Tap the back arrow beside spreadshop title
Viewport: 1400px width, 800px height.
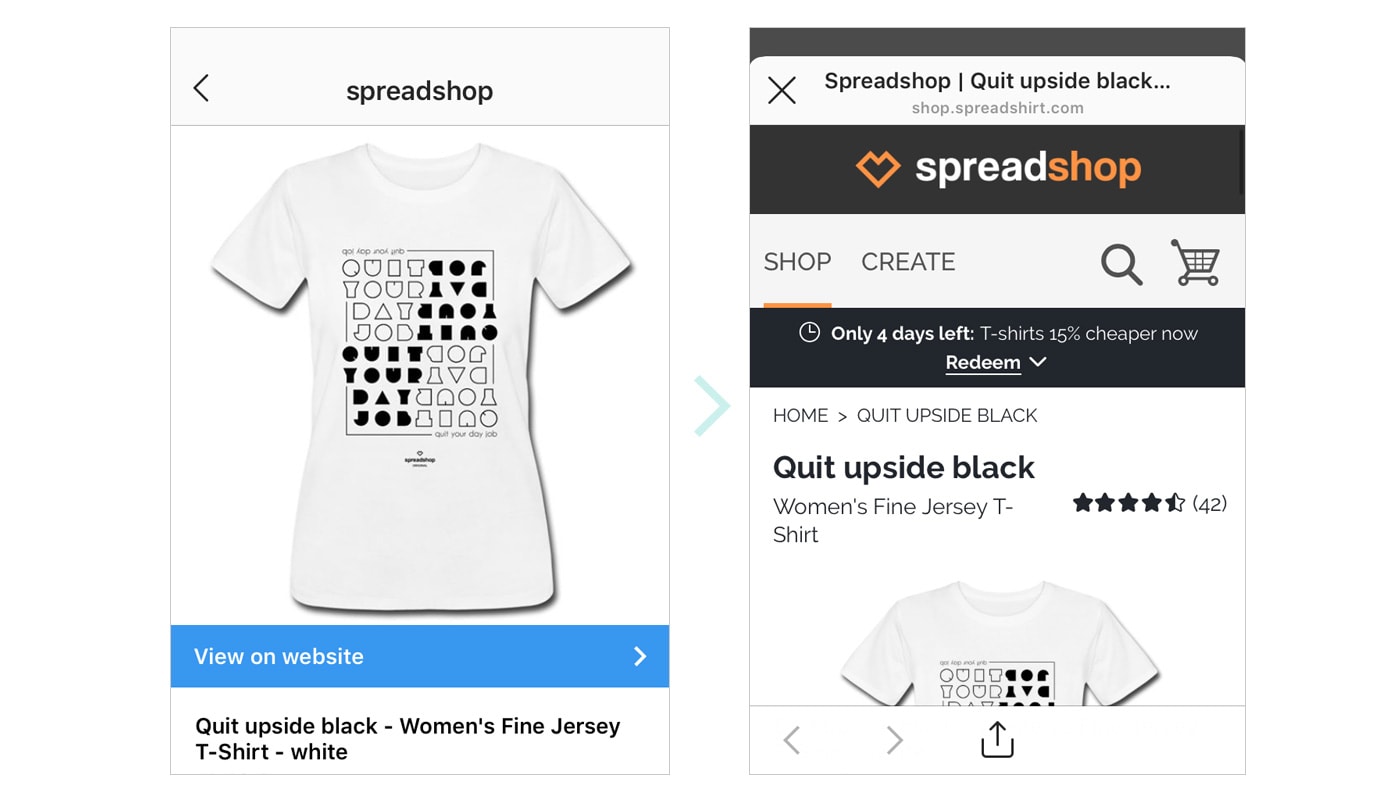[x=201, y=88]
